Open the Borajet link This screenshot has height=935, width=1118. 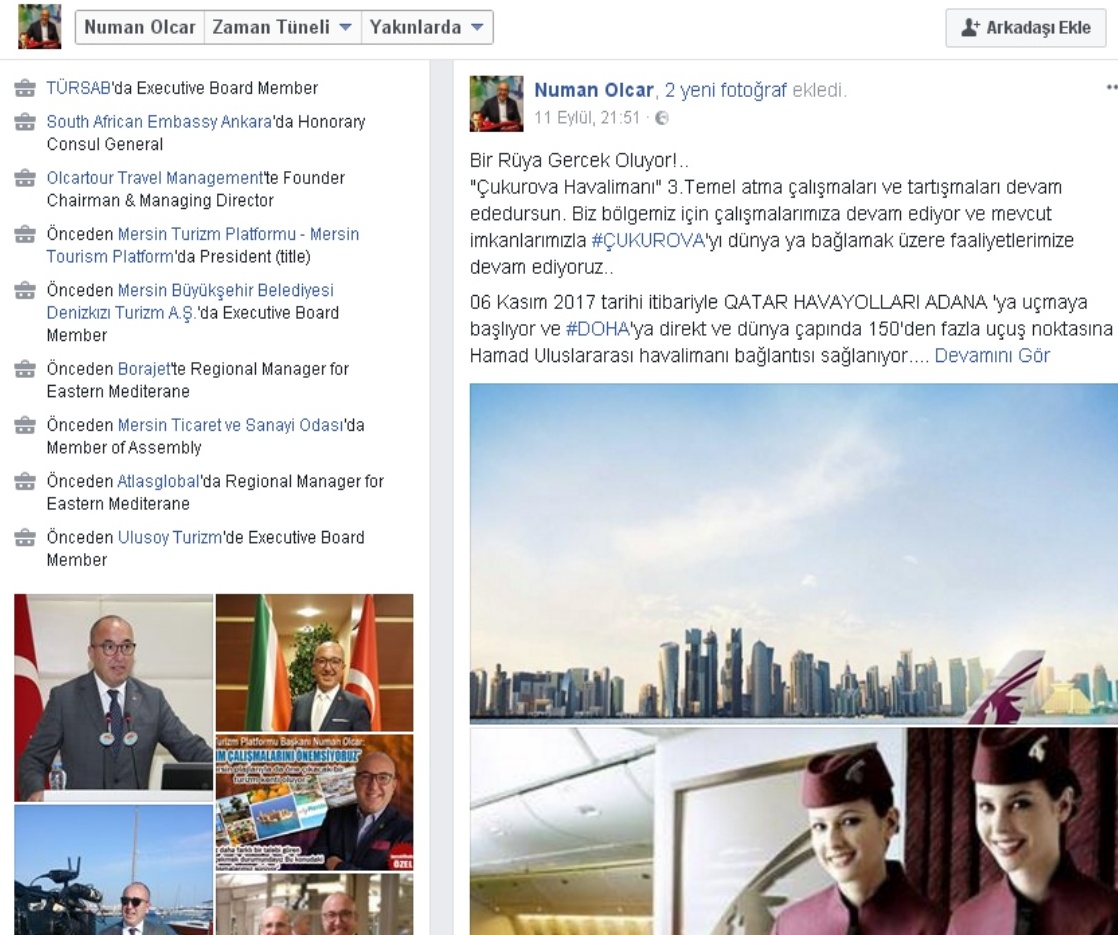[x=144, y=369]
